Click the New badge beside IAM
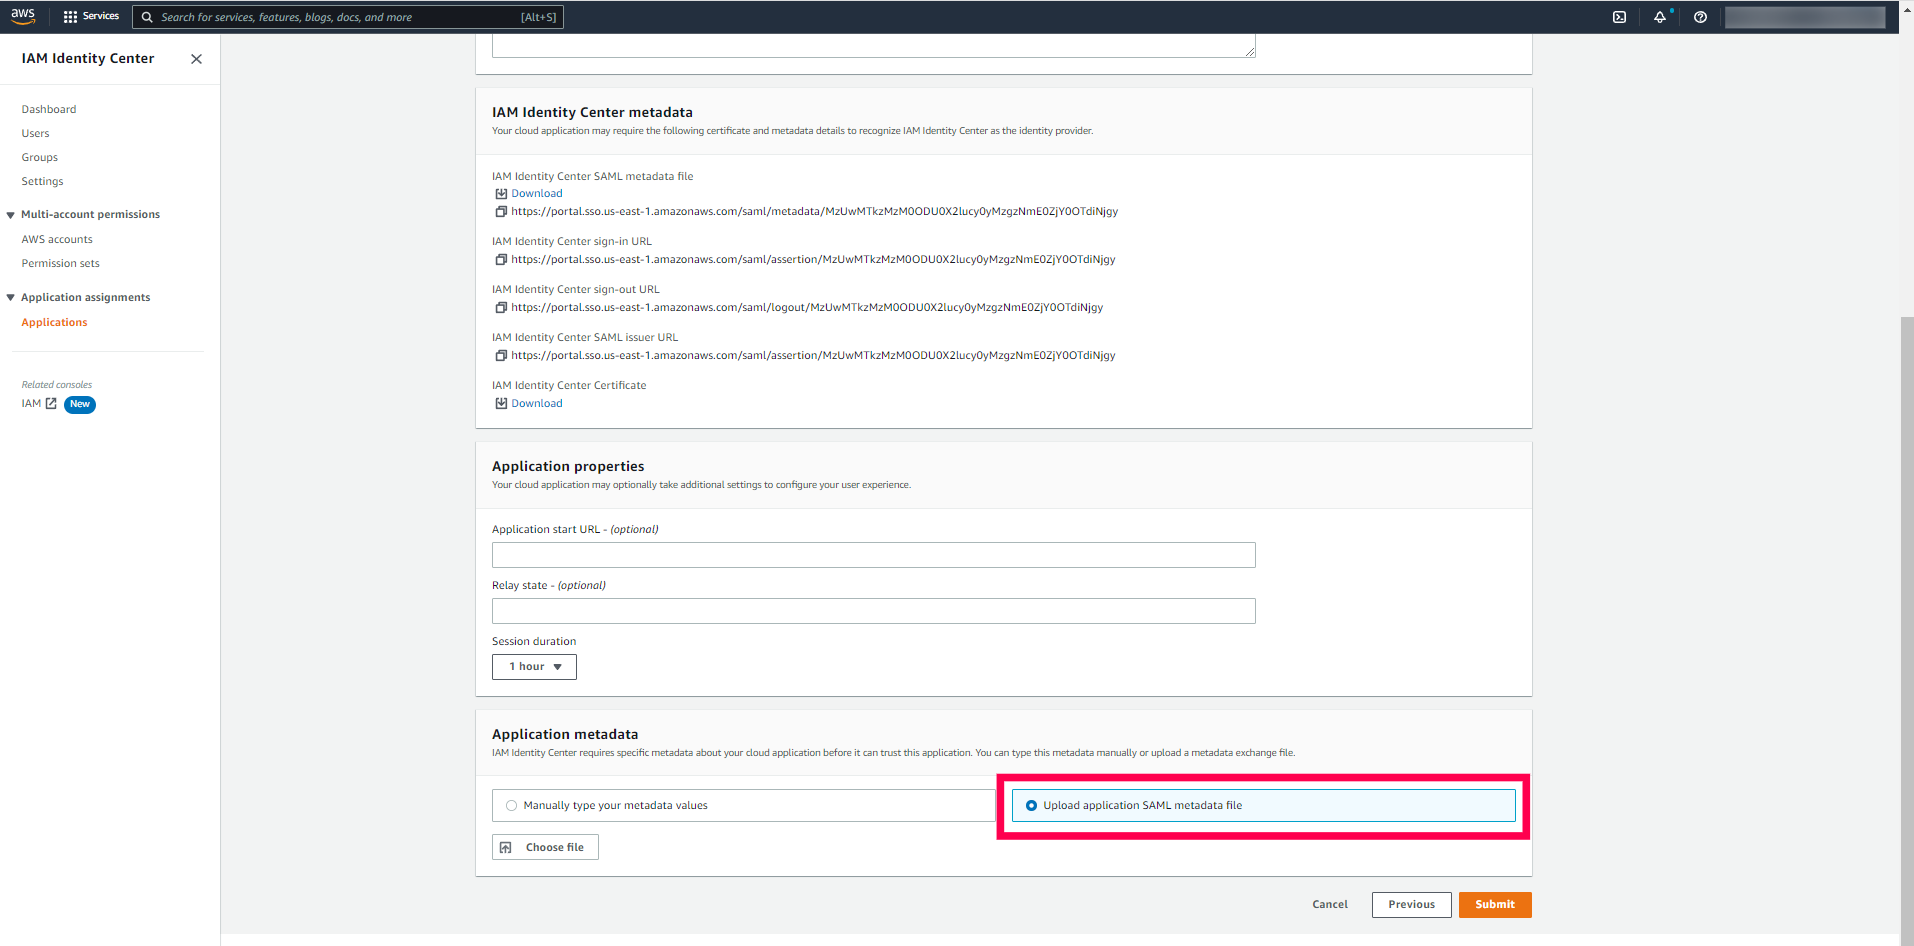 (80, 405)
